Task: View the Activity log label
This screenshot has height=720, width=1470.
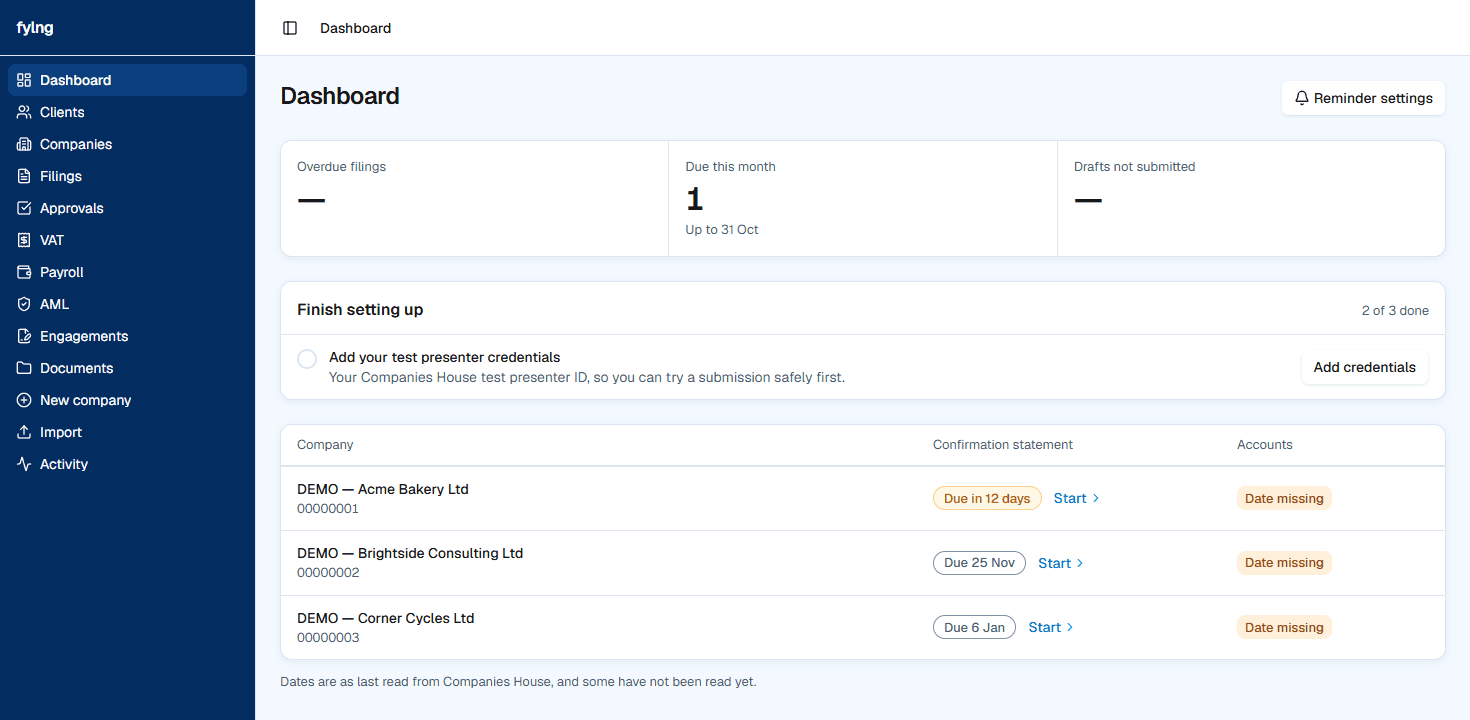Action: click(x=64, y=464)
